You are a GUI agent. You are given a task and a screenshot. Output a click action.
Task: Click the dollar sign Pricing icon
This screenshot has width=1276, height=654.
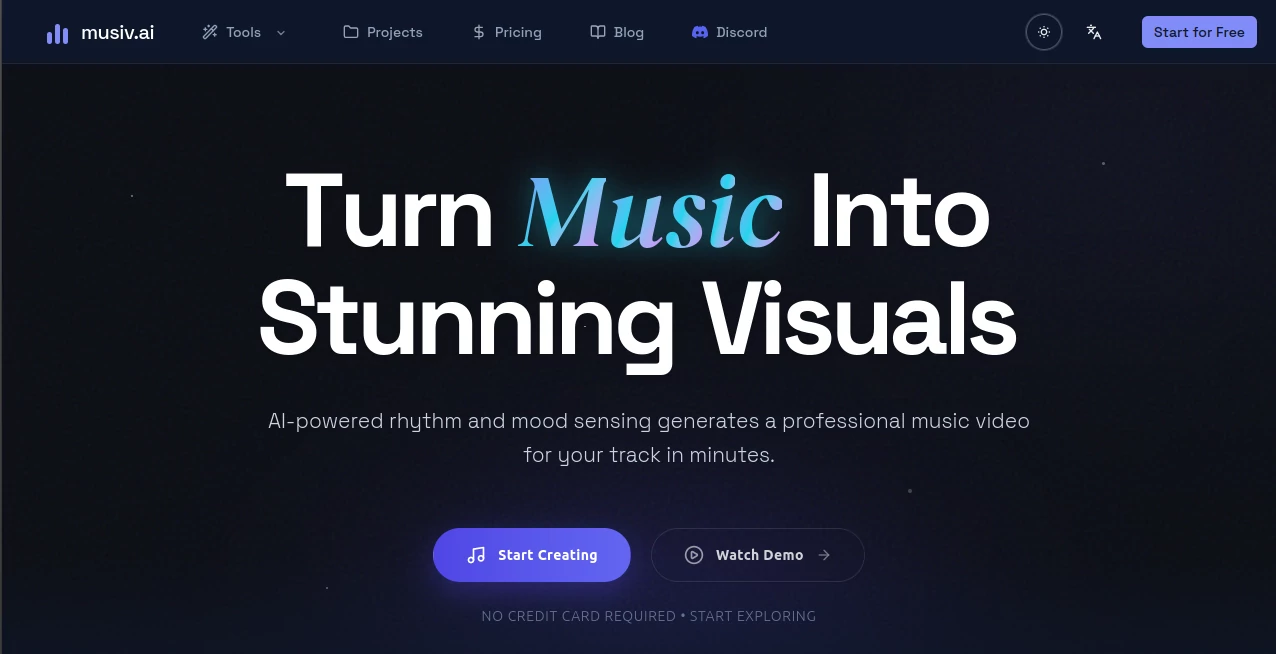479,32
